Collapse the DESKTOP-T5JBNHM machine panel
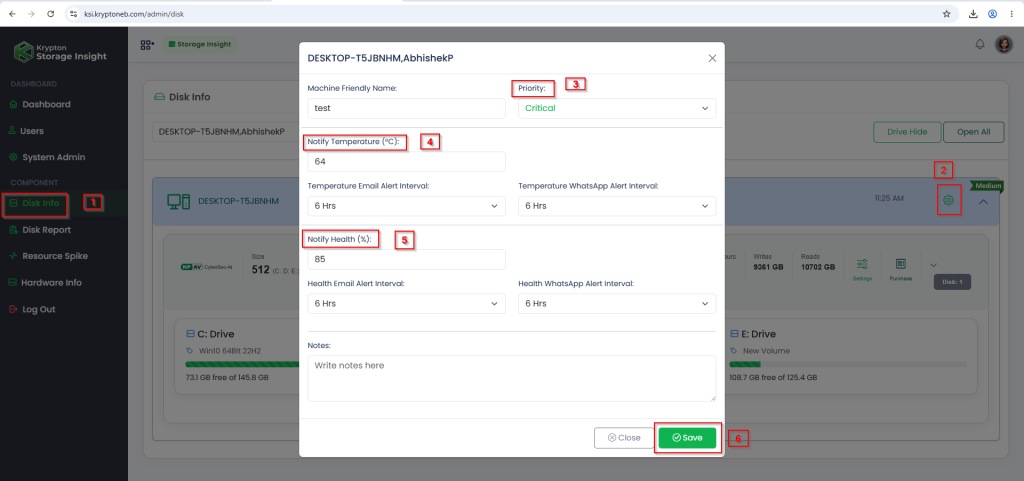 pyautogui.click(x=984, y=202)
